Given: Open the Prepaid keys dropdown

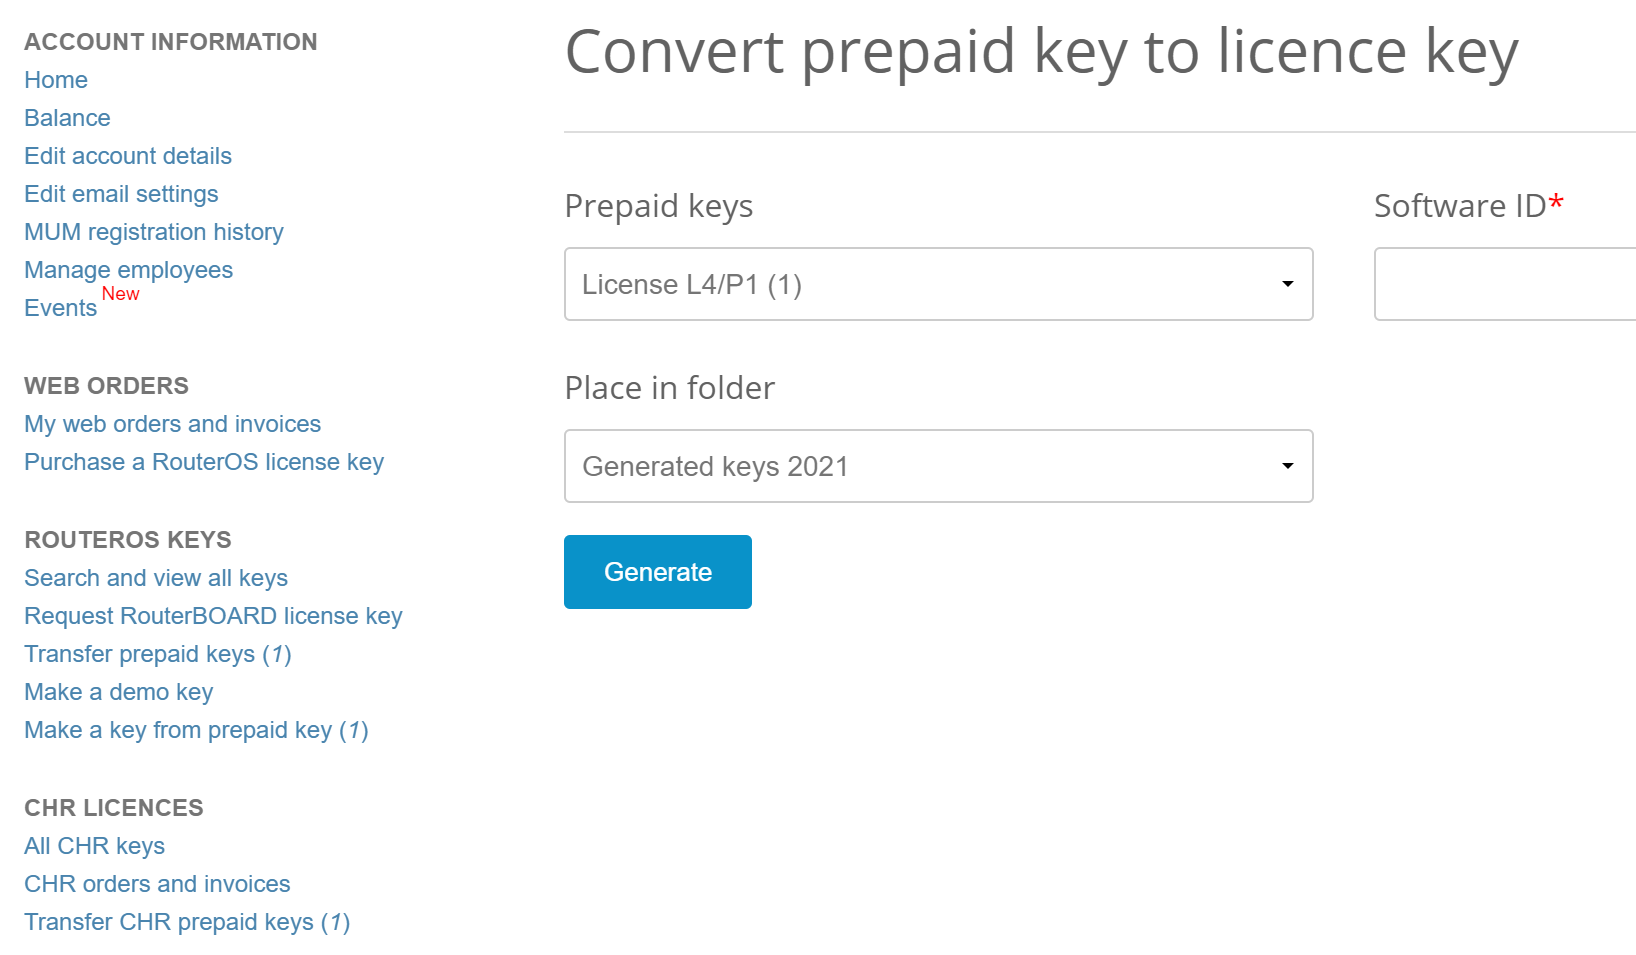Looking at the screenshot, I should (938, 284).
